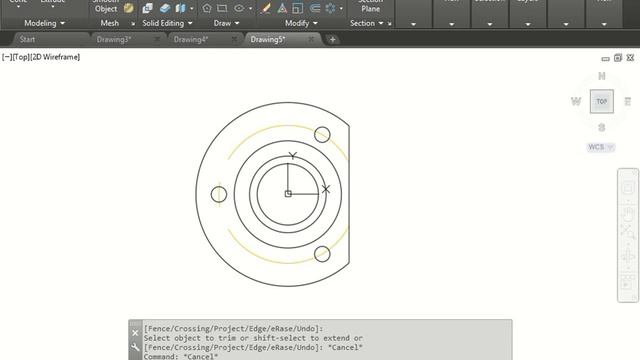Image resolution: width=640 pixels, height=360 pixels.
Task: Click the Section Plane tool
Action: (371, 6)
